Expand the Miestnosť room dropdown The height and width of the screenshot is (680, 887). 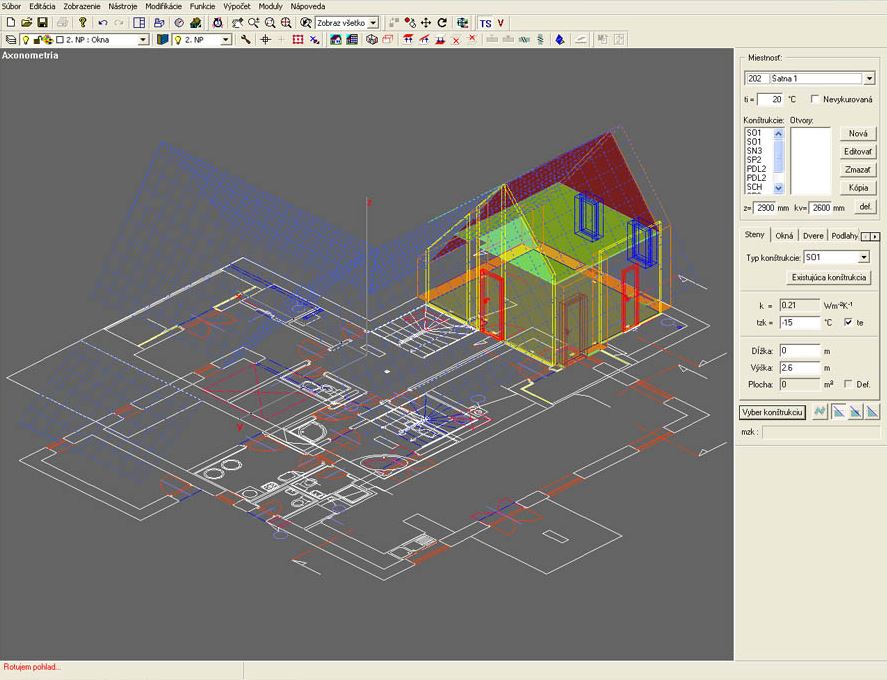point(868,78)
